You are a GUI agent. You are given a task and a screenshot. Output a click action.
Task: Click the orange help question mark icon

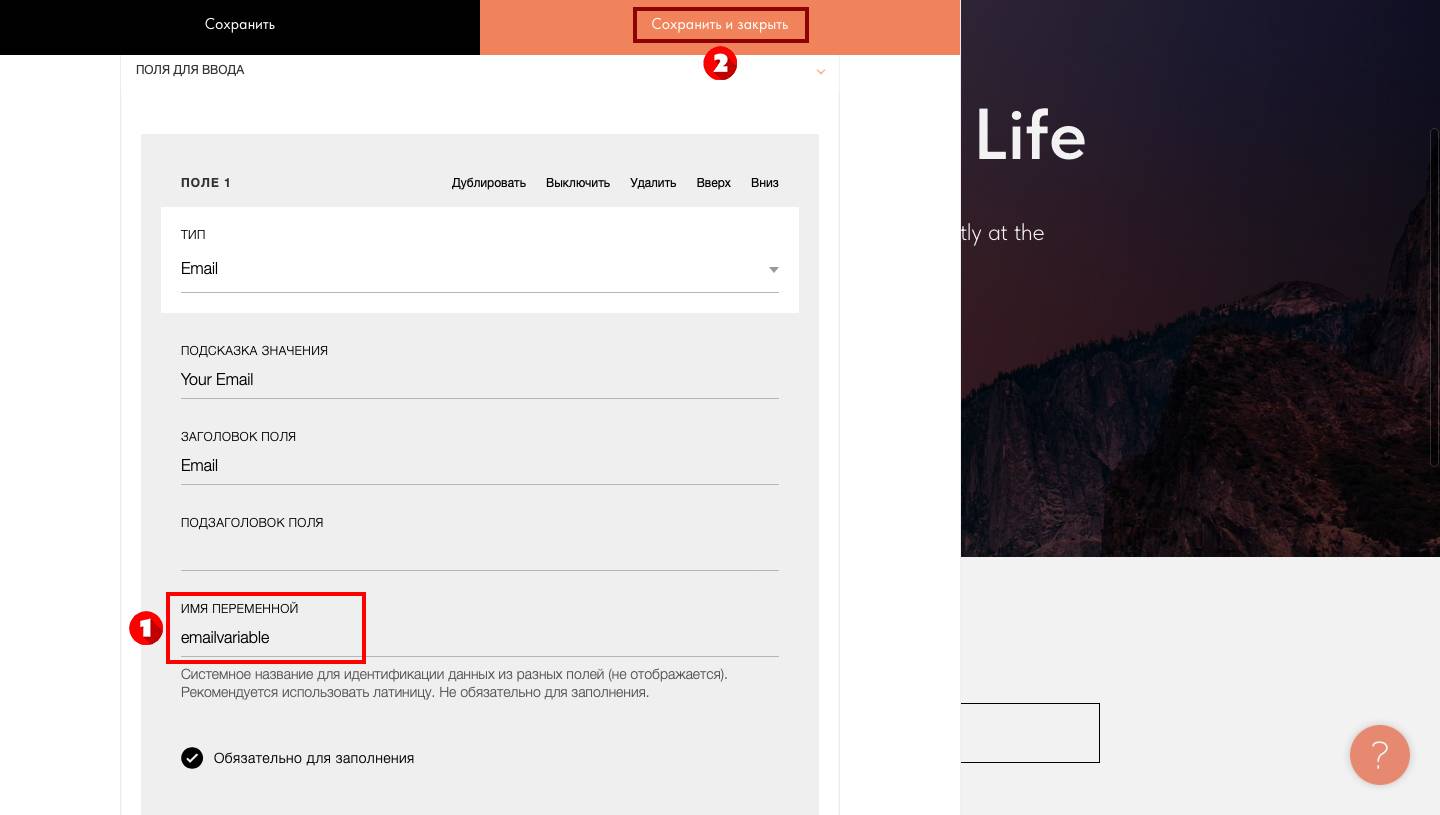[x=1379, y=754]
